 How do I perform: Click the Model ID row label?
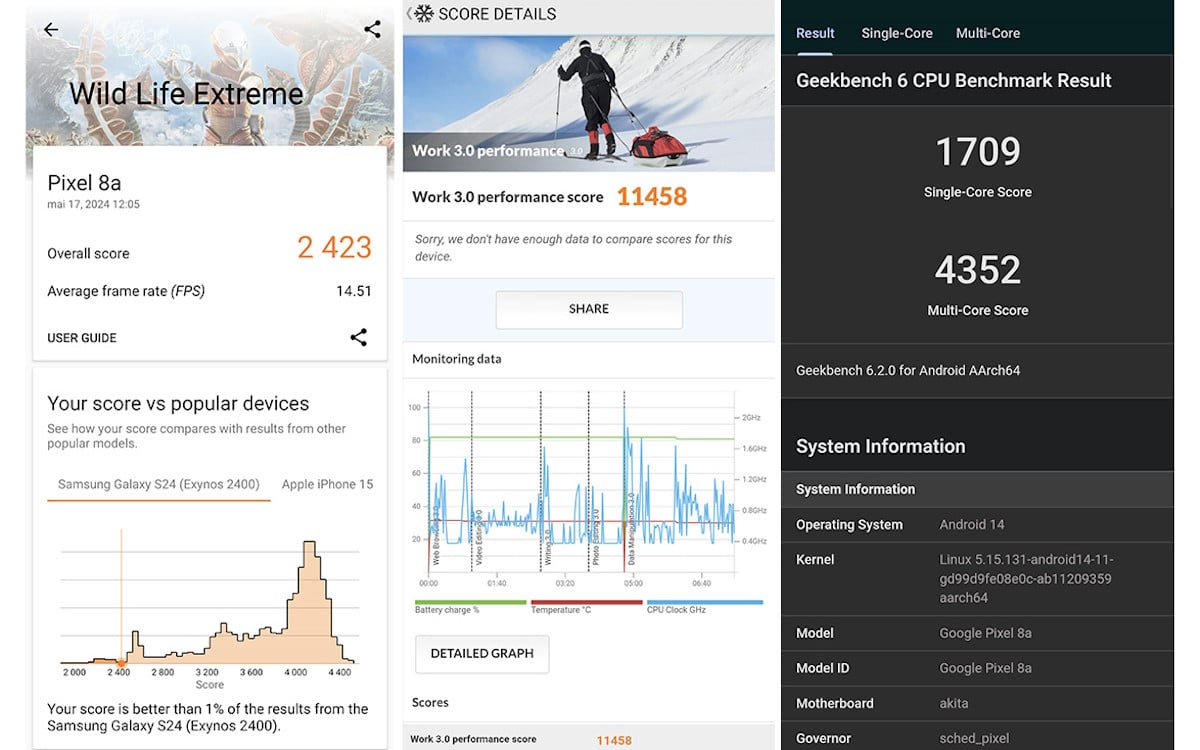coord(823,668)
